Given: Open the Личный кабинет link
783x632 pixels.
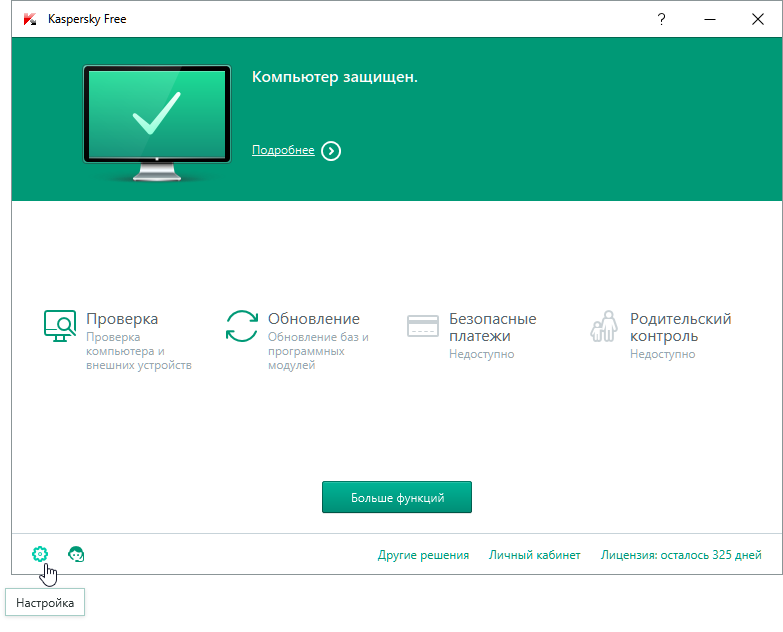Looking at the screenshot, I should click(534, 555).
